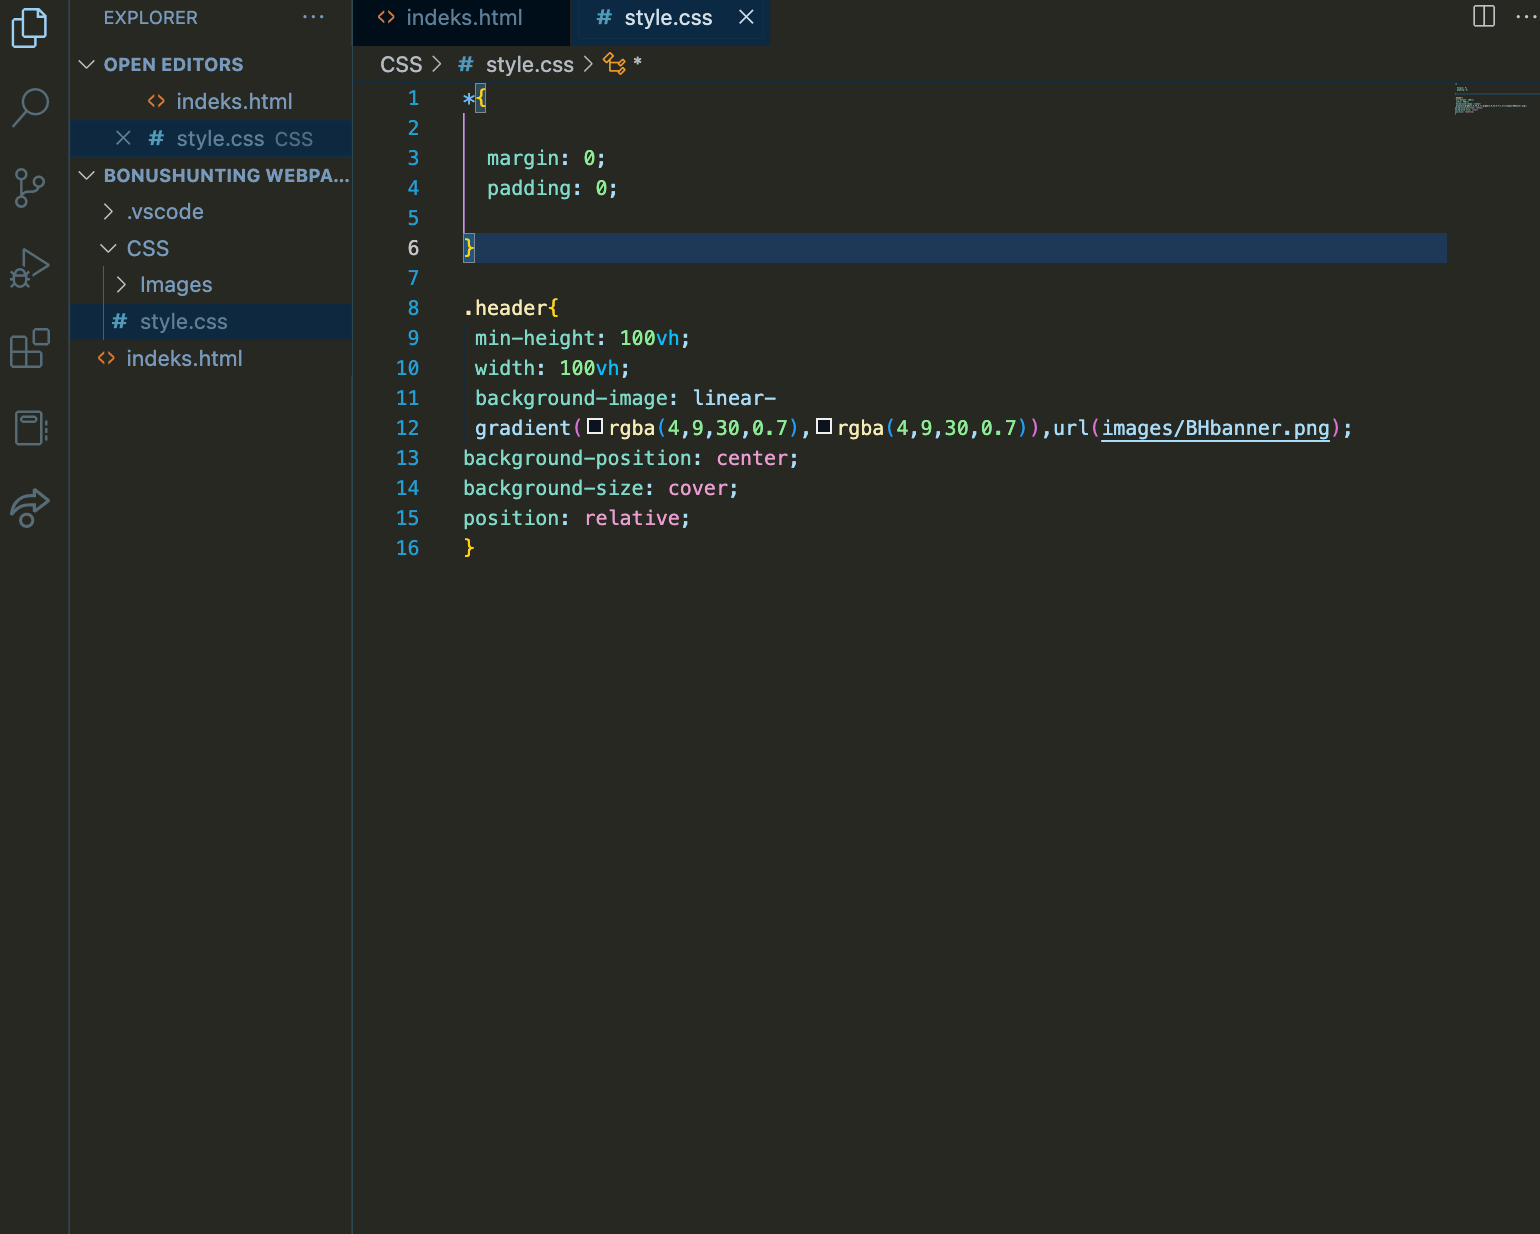Click the CSS breadcrumb segment

click(x=401, y=64)
